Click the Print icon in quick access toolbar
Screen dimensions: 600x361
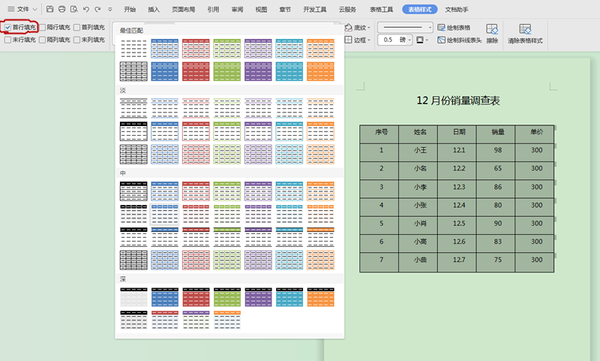tap(62, 9)
